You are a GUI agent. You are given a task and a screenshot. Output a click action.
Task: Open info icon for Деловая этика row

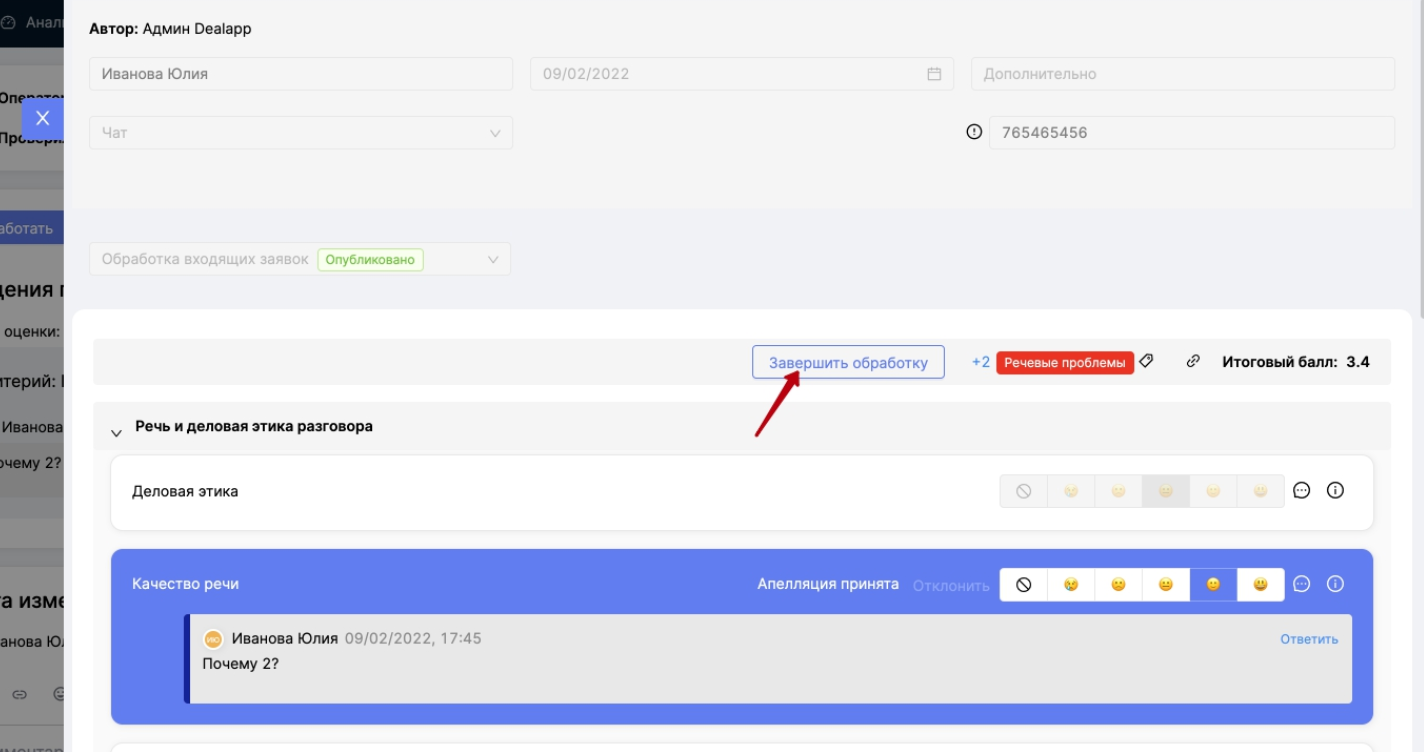pyautogui.click(x=1335, y=491)
